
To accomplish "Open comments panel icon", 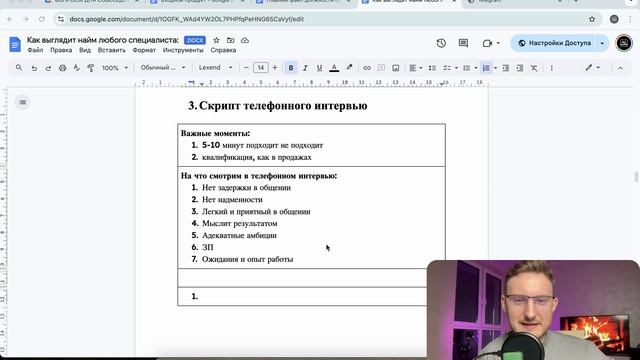I will 463,43.
